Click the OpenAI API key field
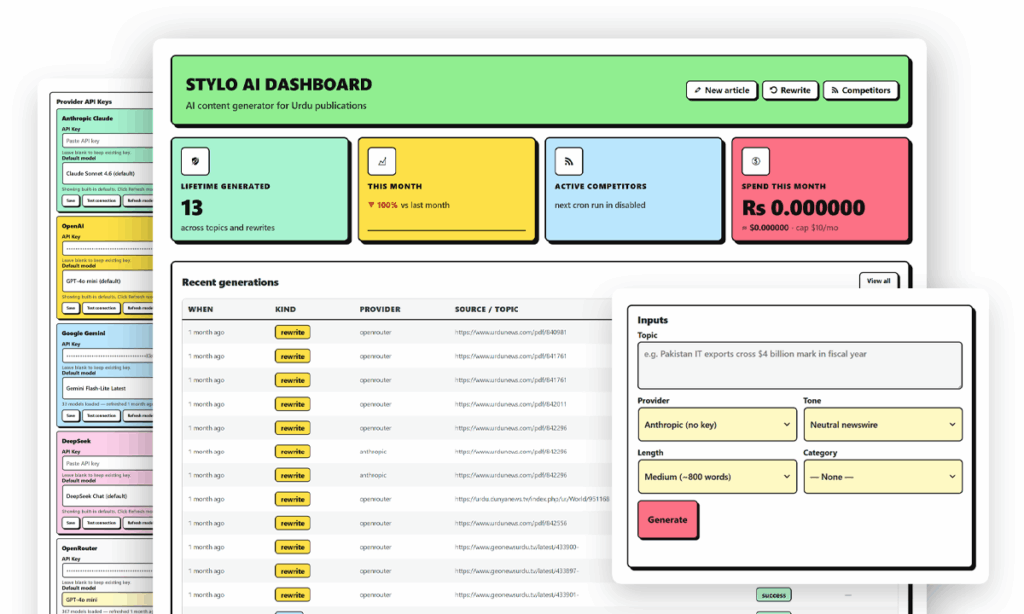 click(108, 248)
